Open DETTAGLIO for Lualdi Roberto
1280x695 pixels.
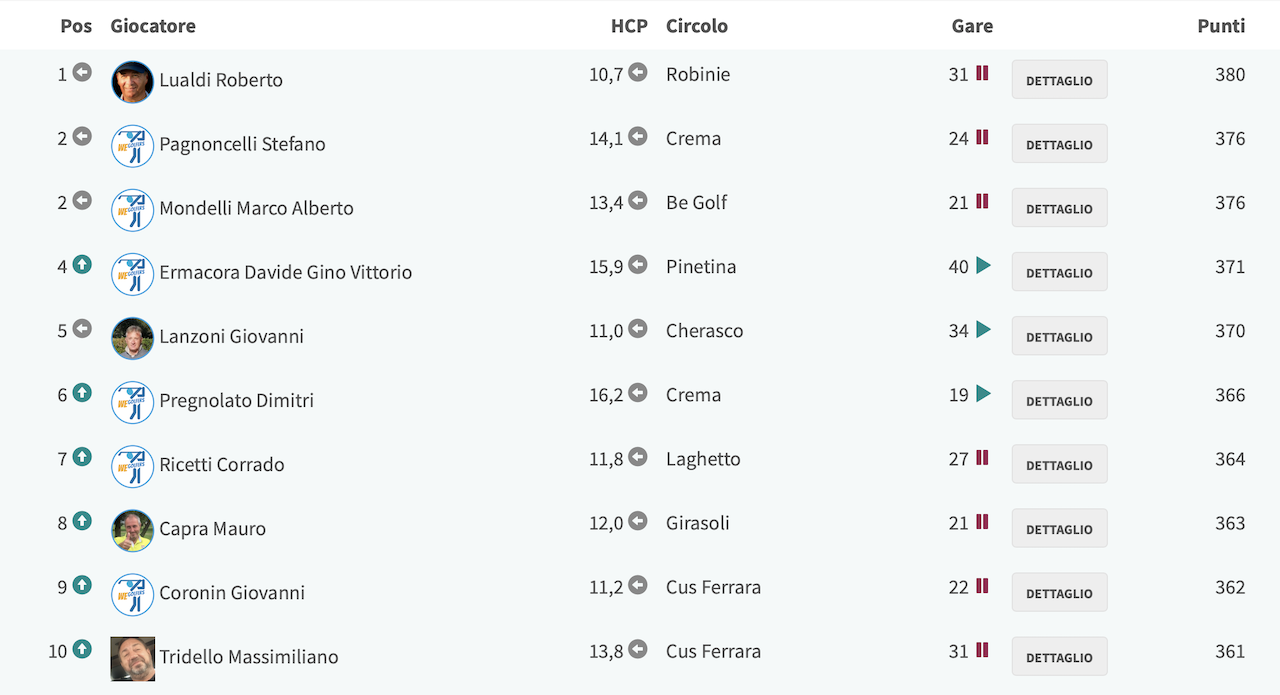pyautogui.click(x=1059, y=80)
